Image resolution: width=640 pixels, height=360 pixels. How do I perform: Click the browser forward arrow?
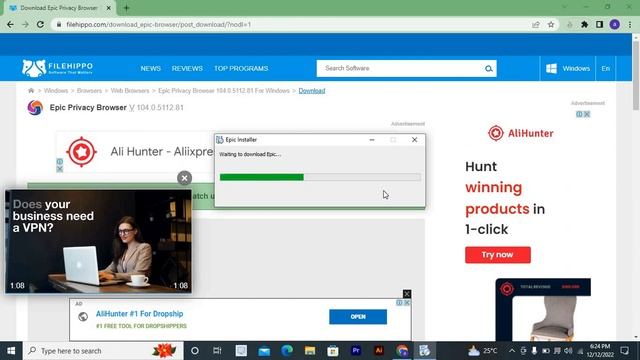pyautogui.click(x=25, y=24)
